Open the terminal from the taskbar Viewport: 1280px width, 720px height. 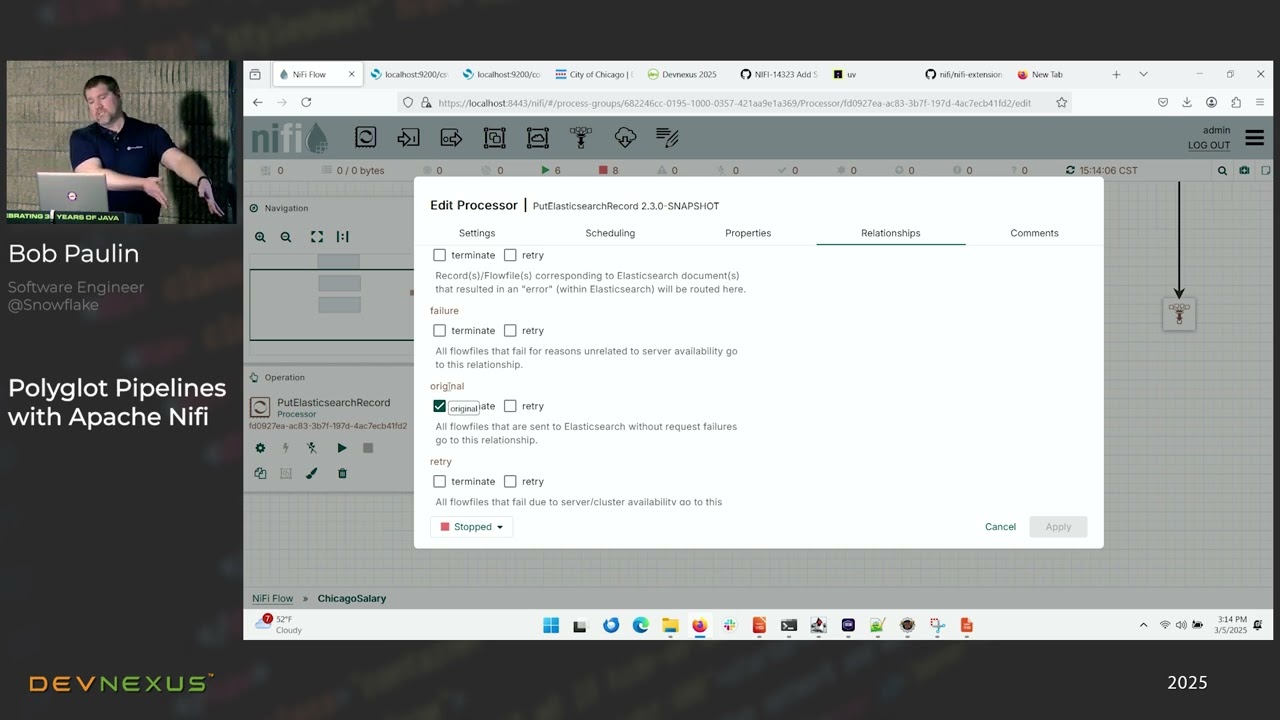pos(789,626)
